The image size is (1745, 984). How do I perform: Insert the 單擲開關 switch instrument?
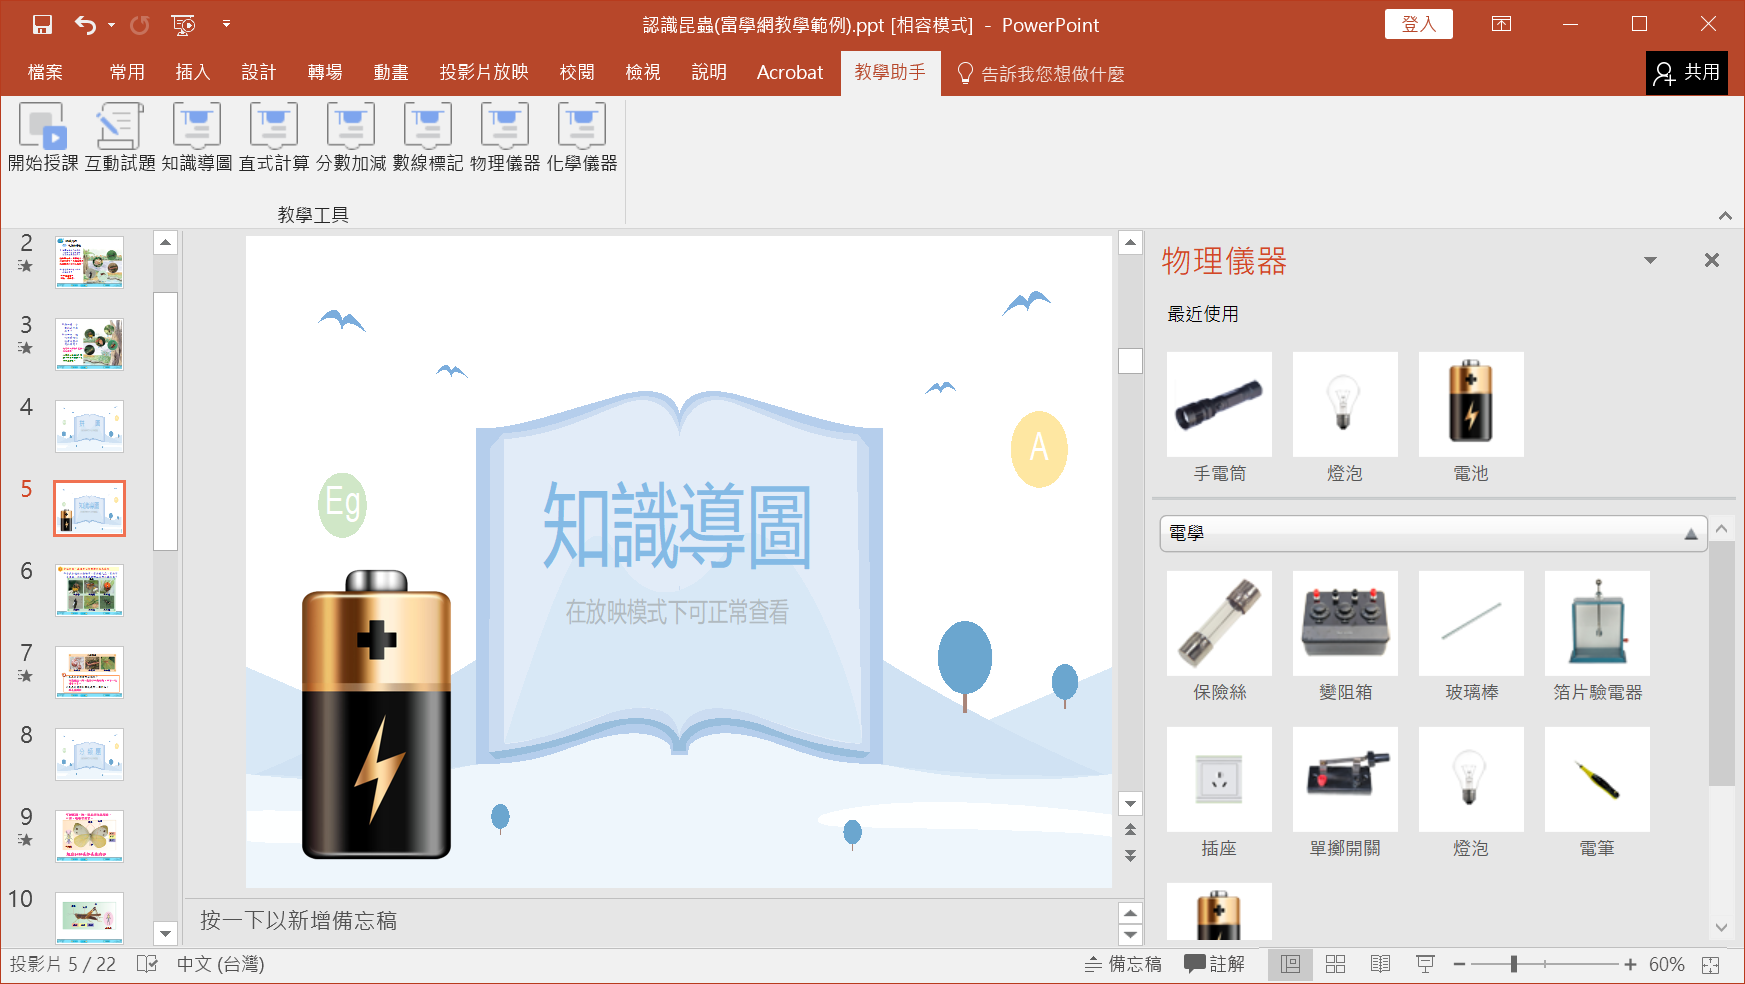[1345, 780]
